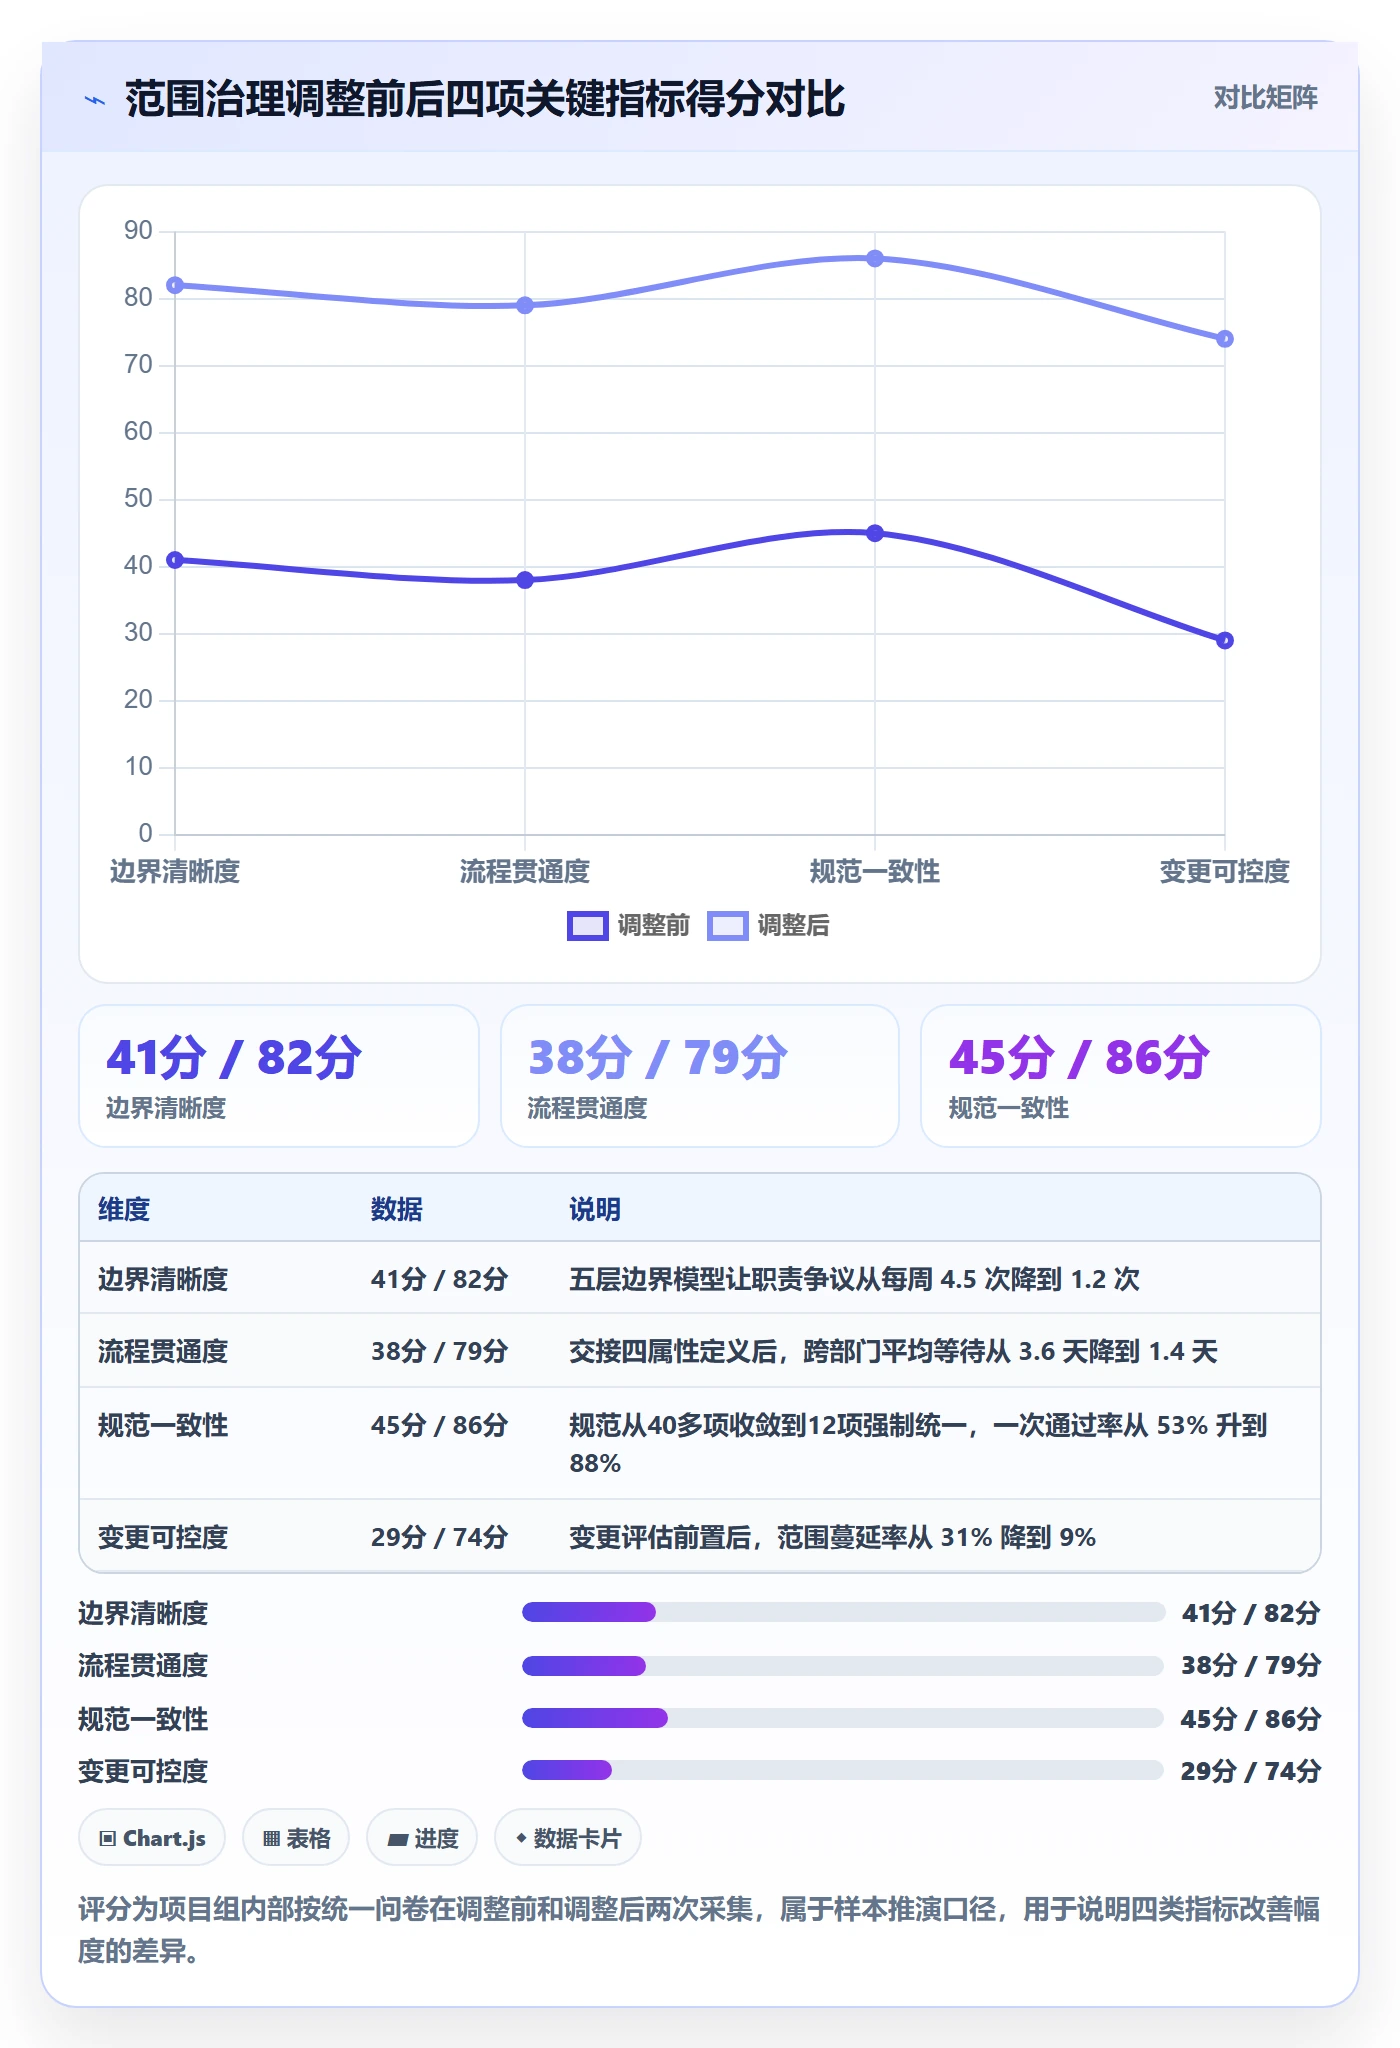Click the 进度 tag chip
Image resolution: width=1400 pixels, height=2048 pixels.
pyautogui.click(x=422, y=1838)
